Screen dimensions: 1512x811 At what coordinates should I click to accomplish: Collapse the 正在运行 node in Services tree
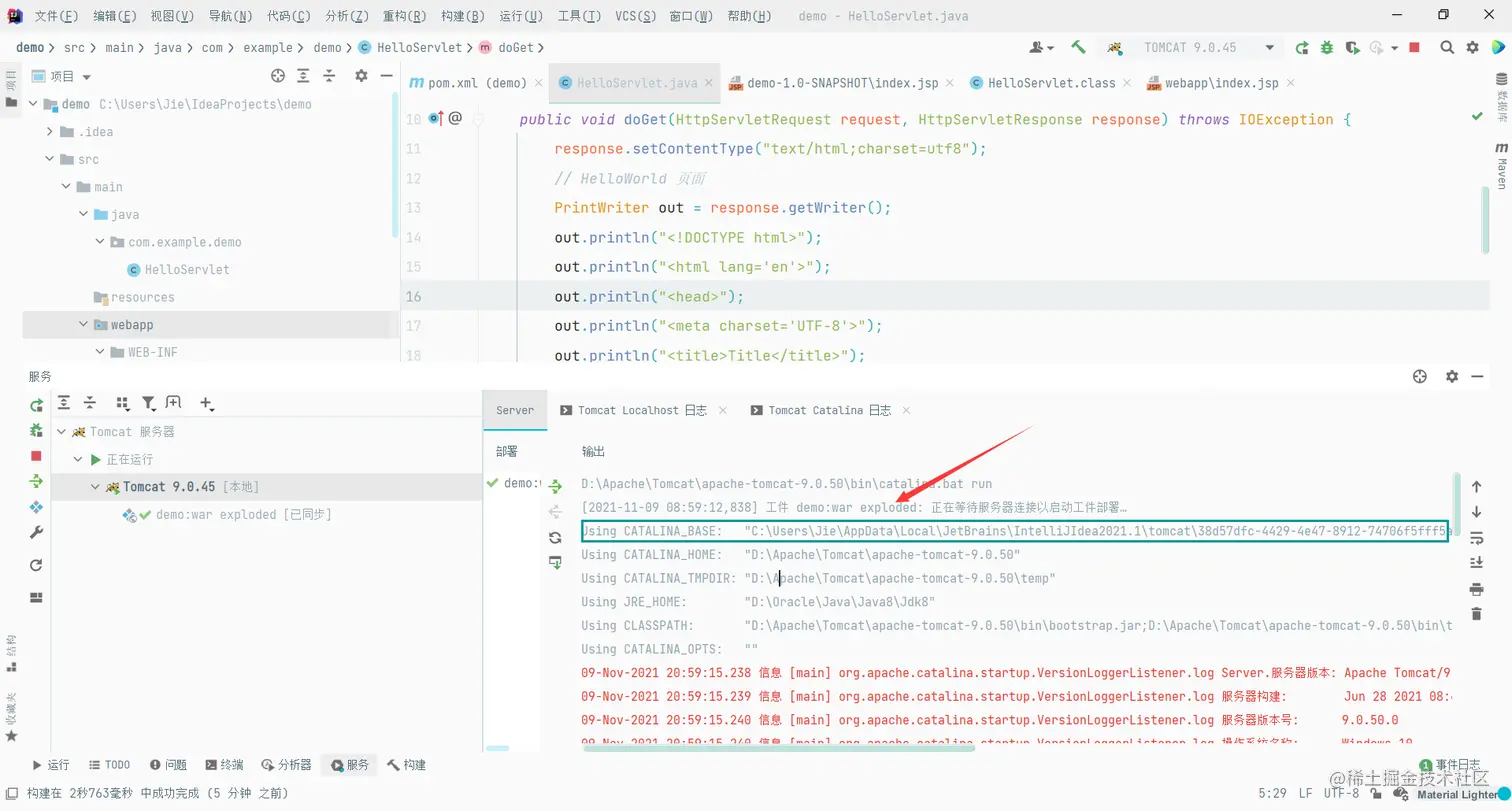tap(80, 460)
